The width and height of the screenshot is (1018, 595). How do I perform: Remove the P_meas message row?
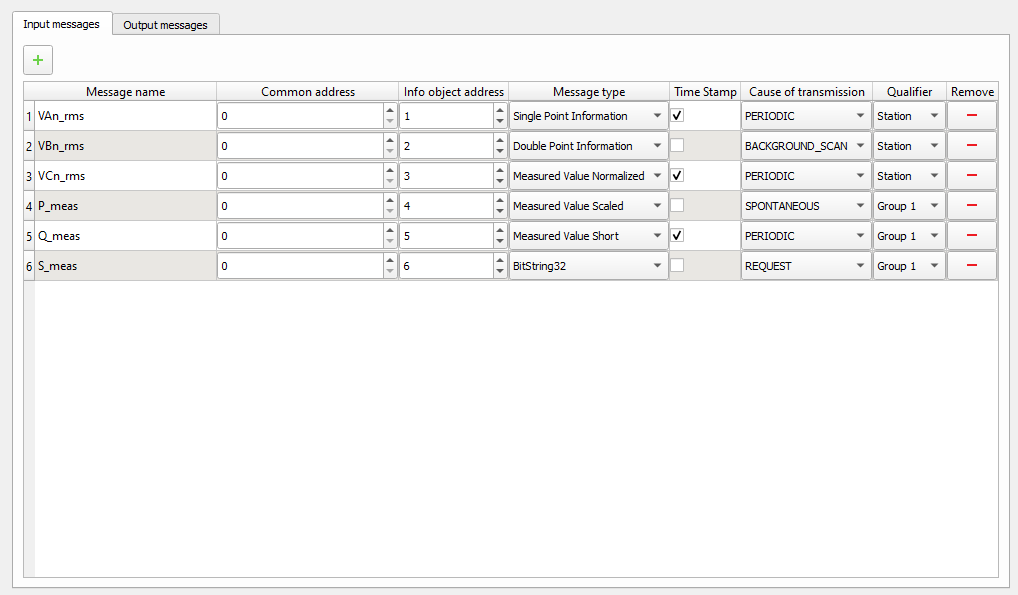pyautogui.click(x=971, y=206)
